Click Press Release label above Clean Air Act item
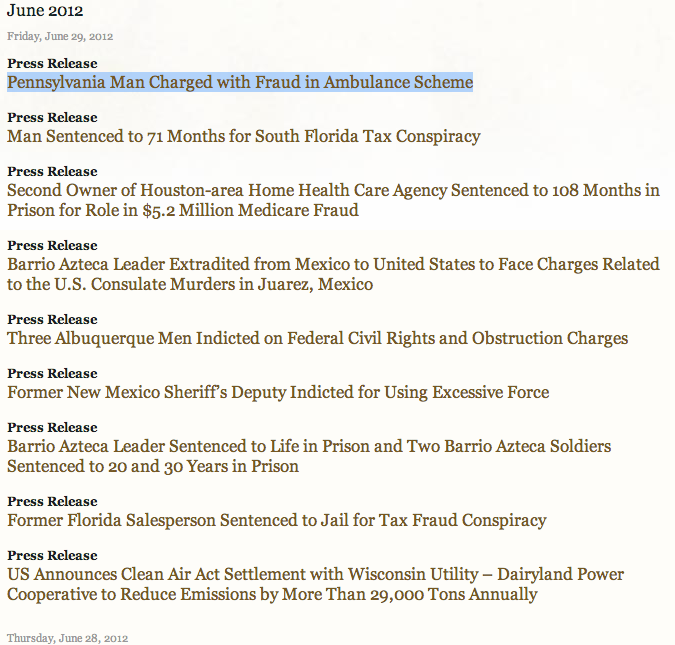 (52, 555)
